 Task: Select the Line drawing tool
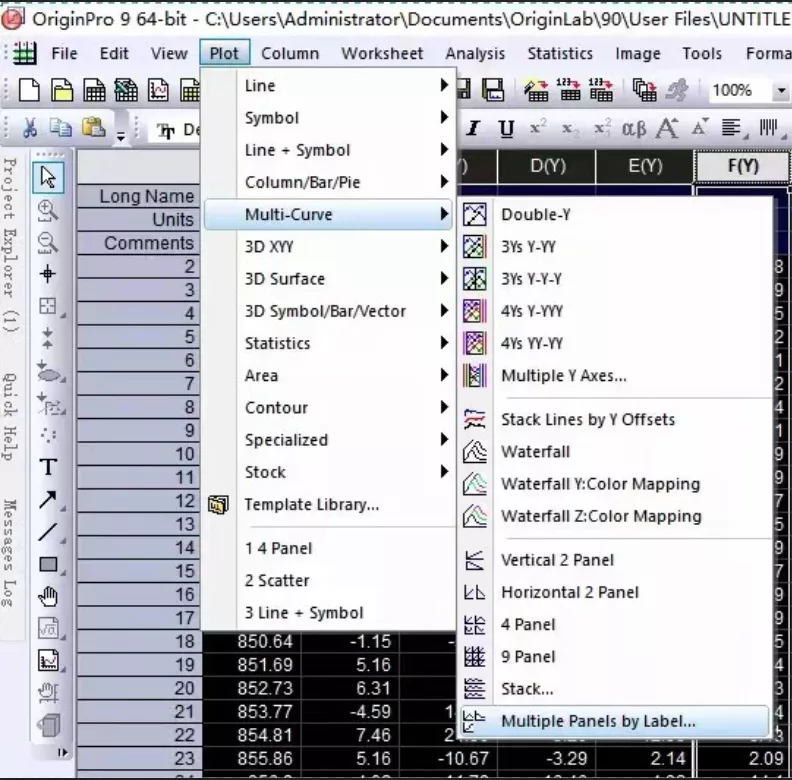tap(48, 532)
